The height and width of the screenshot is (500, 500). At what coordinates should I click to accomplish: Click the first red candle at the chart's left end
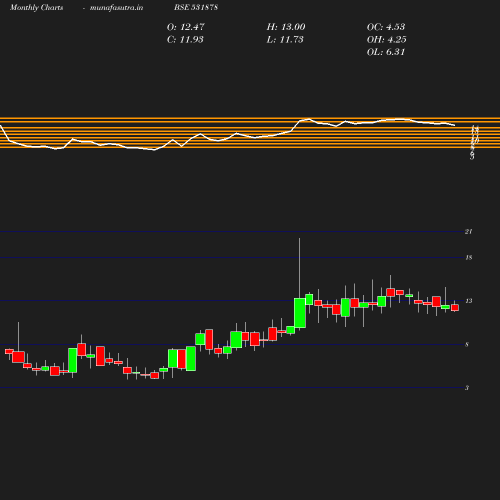[x=9, y=351]
